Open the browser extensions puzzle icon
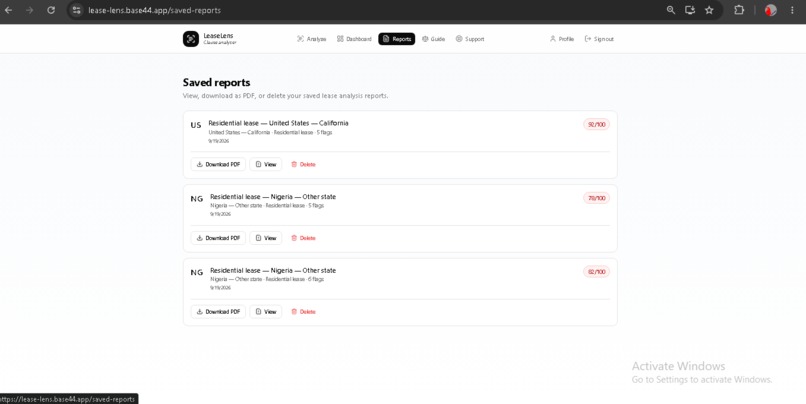 click(x=739, y=10)
